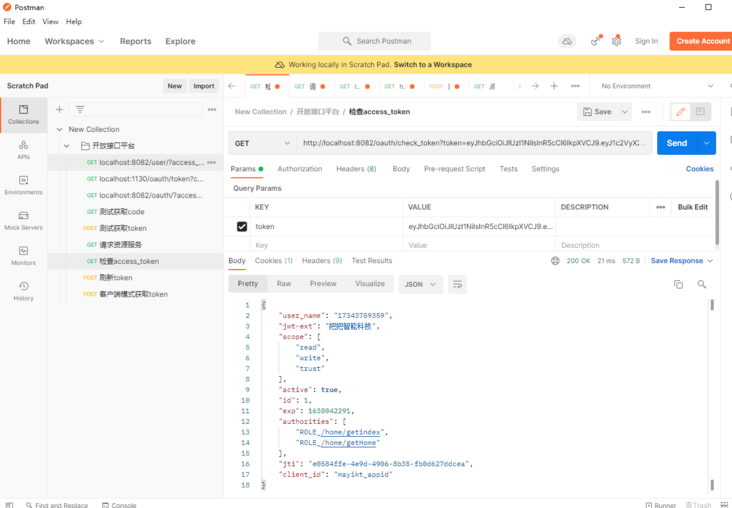The width and height of the screenshot is (732, 508).
Task: Switch to the Authorization tab
Action: 299,169
